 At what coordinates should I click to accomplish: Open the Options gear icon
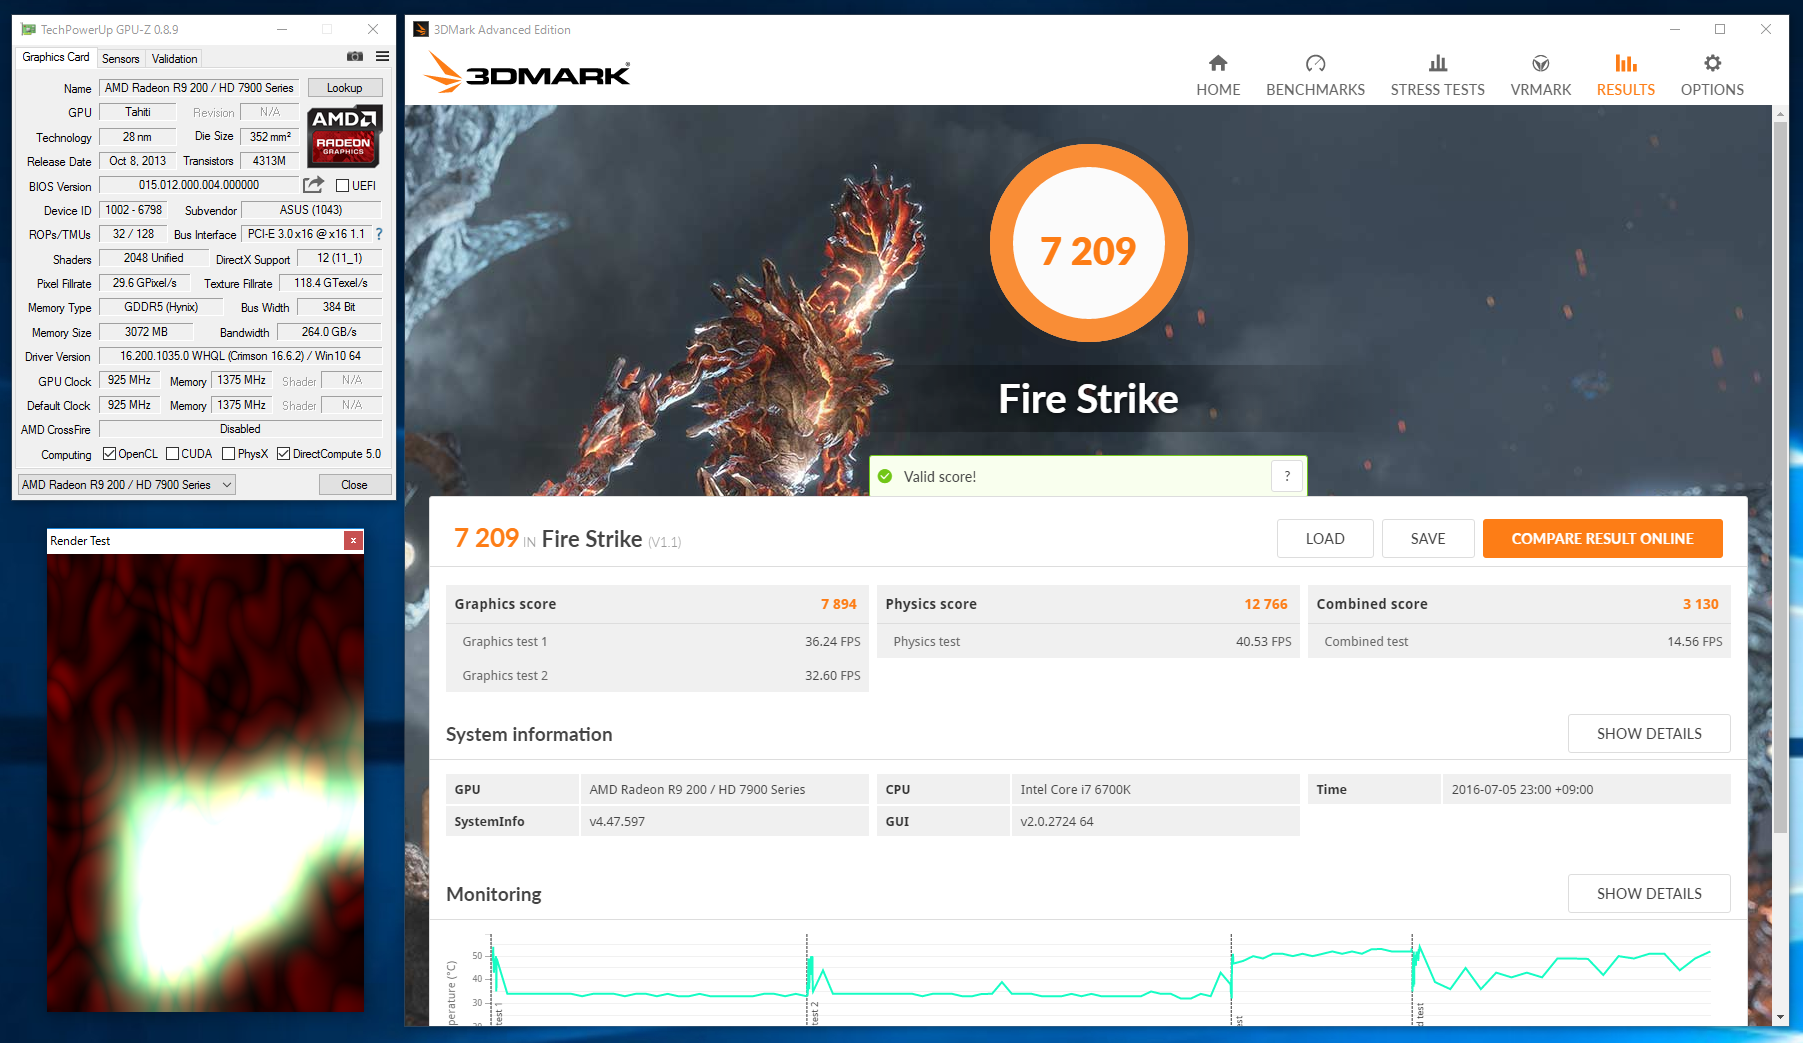(1713, 63)
